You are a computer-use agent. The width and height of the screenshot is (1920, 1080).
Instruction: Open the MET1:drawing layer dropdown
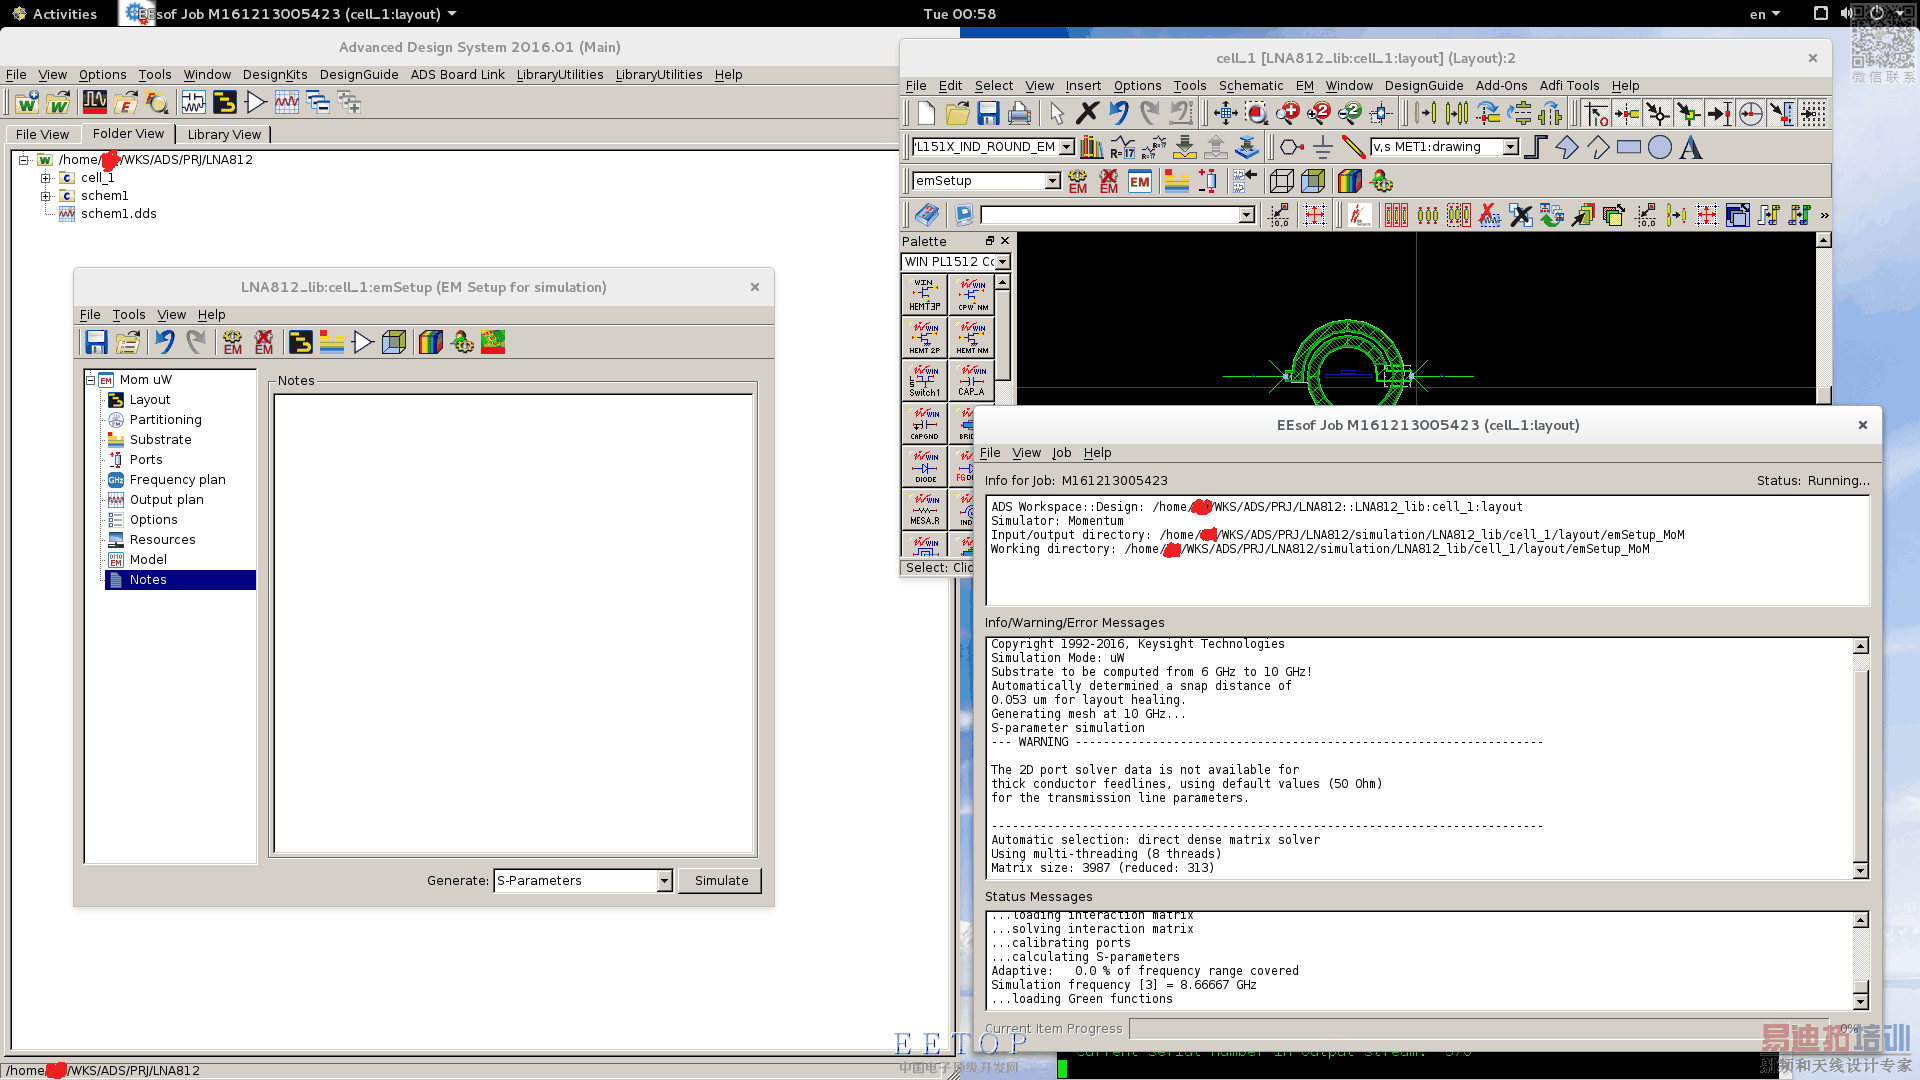pos(1510,148)
